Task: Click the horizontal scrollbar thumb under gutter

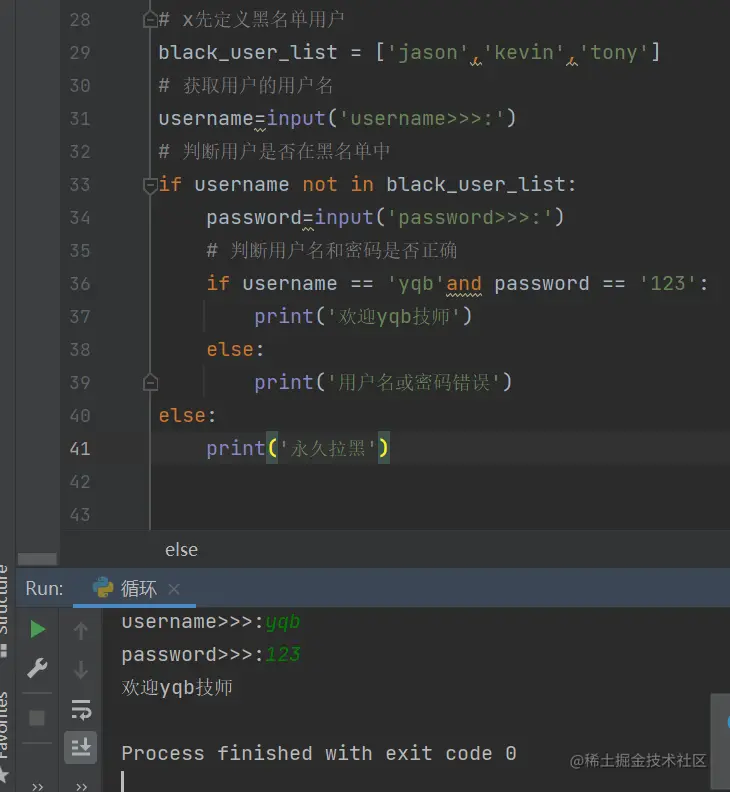Action: coord(37,559)
